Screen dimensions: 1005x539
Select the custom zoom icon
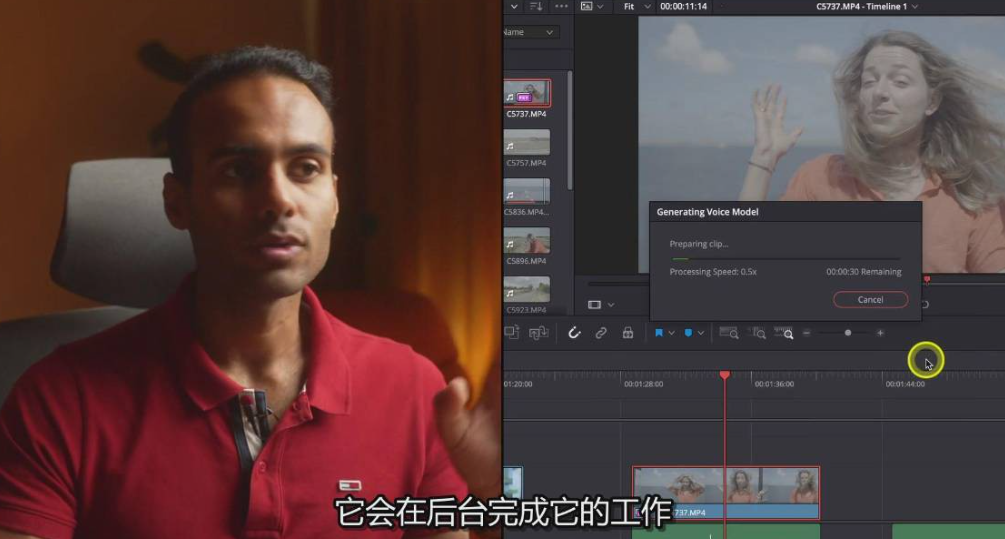coord(787,333)
